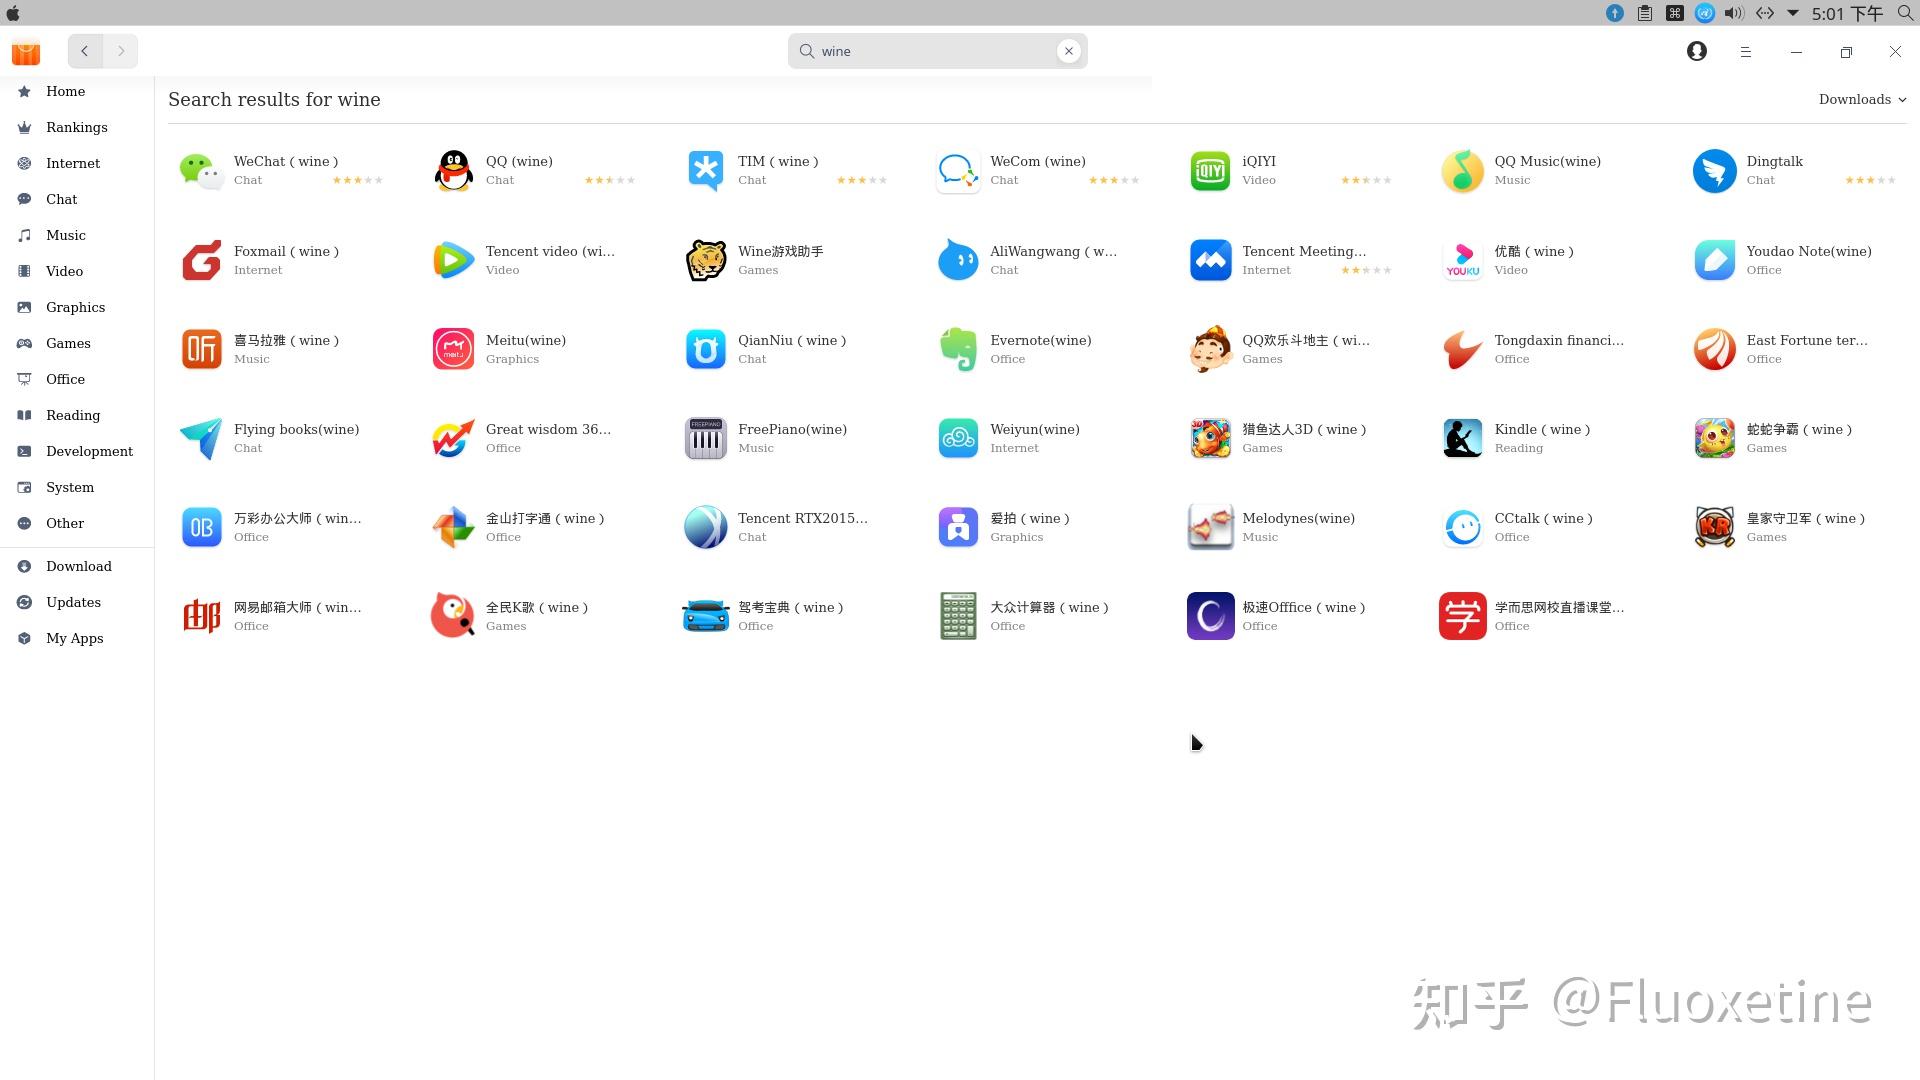The image size is (1920, 1080).
Task: Click the back navigation arrow
Action: point(85,51)
